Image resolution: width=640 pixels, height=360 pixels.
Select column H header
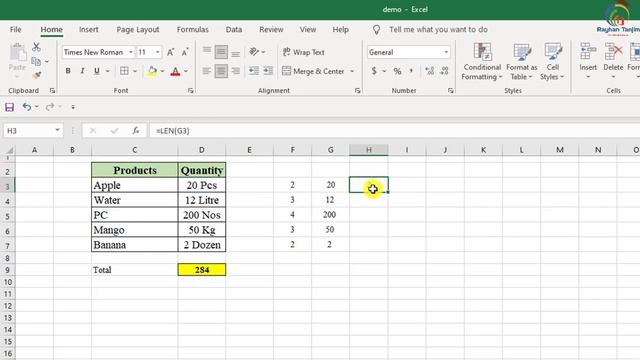click(x=369, y=150)
